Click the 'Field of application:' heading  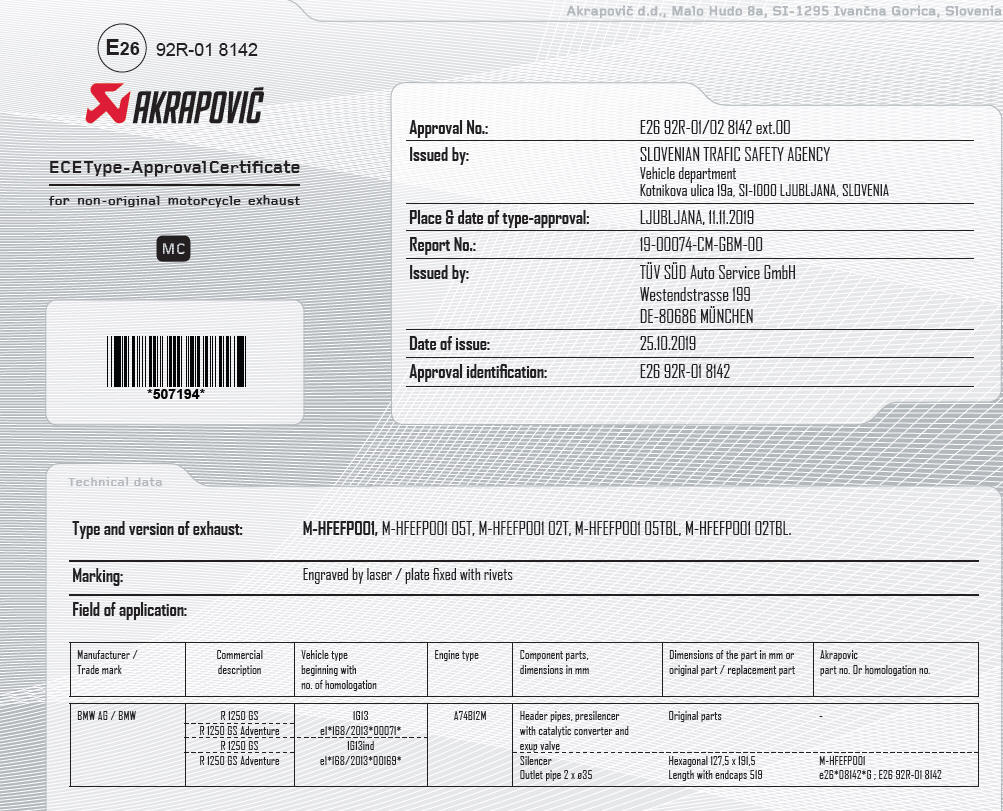pos(129,610)
